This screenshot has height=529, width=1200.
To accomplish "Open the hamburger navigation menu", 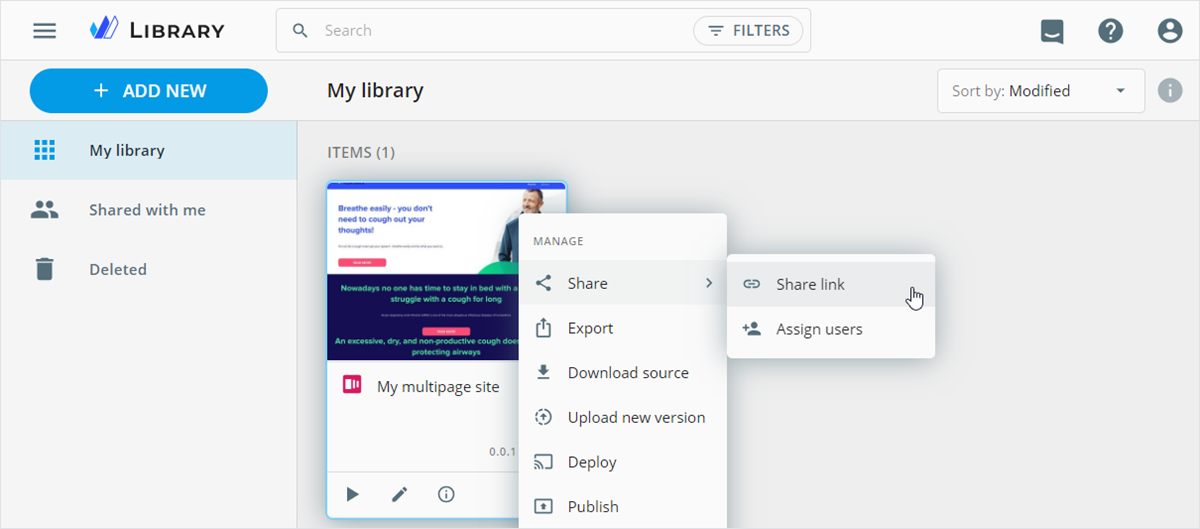I will point(45,31).
